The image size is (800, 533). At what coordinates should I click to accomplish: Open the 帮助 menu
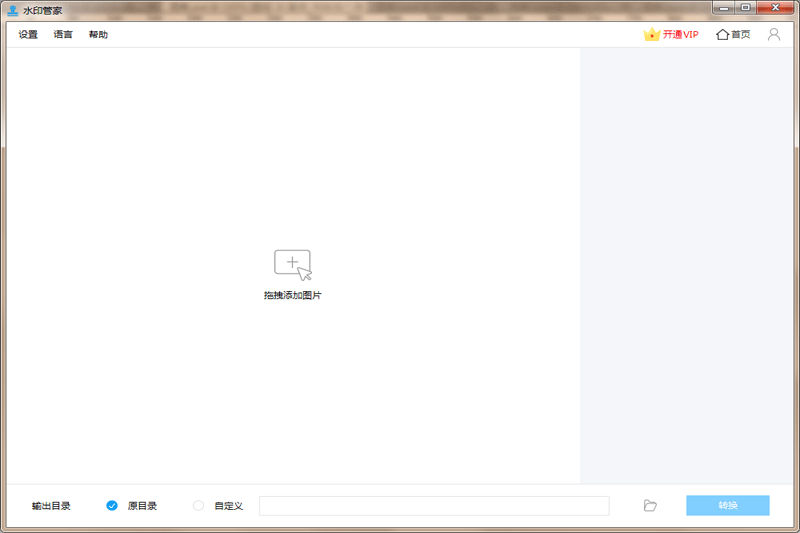[98, 35]
